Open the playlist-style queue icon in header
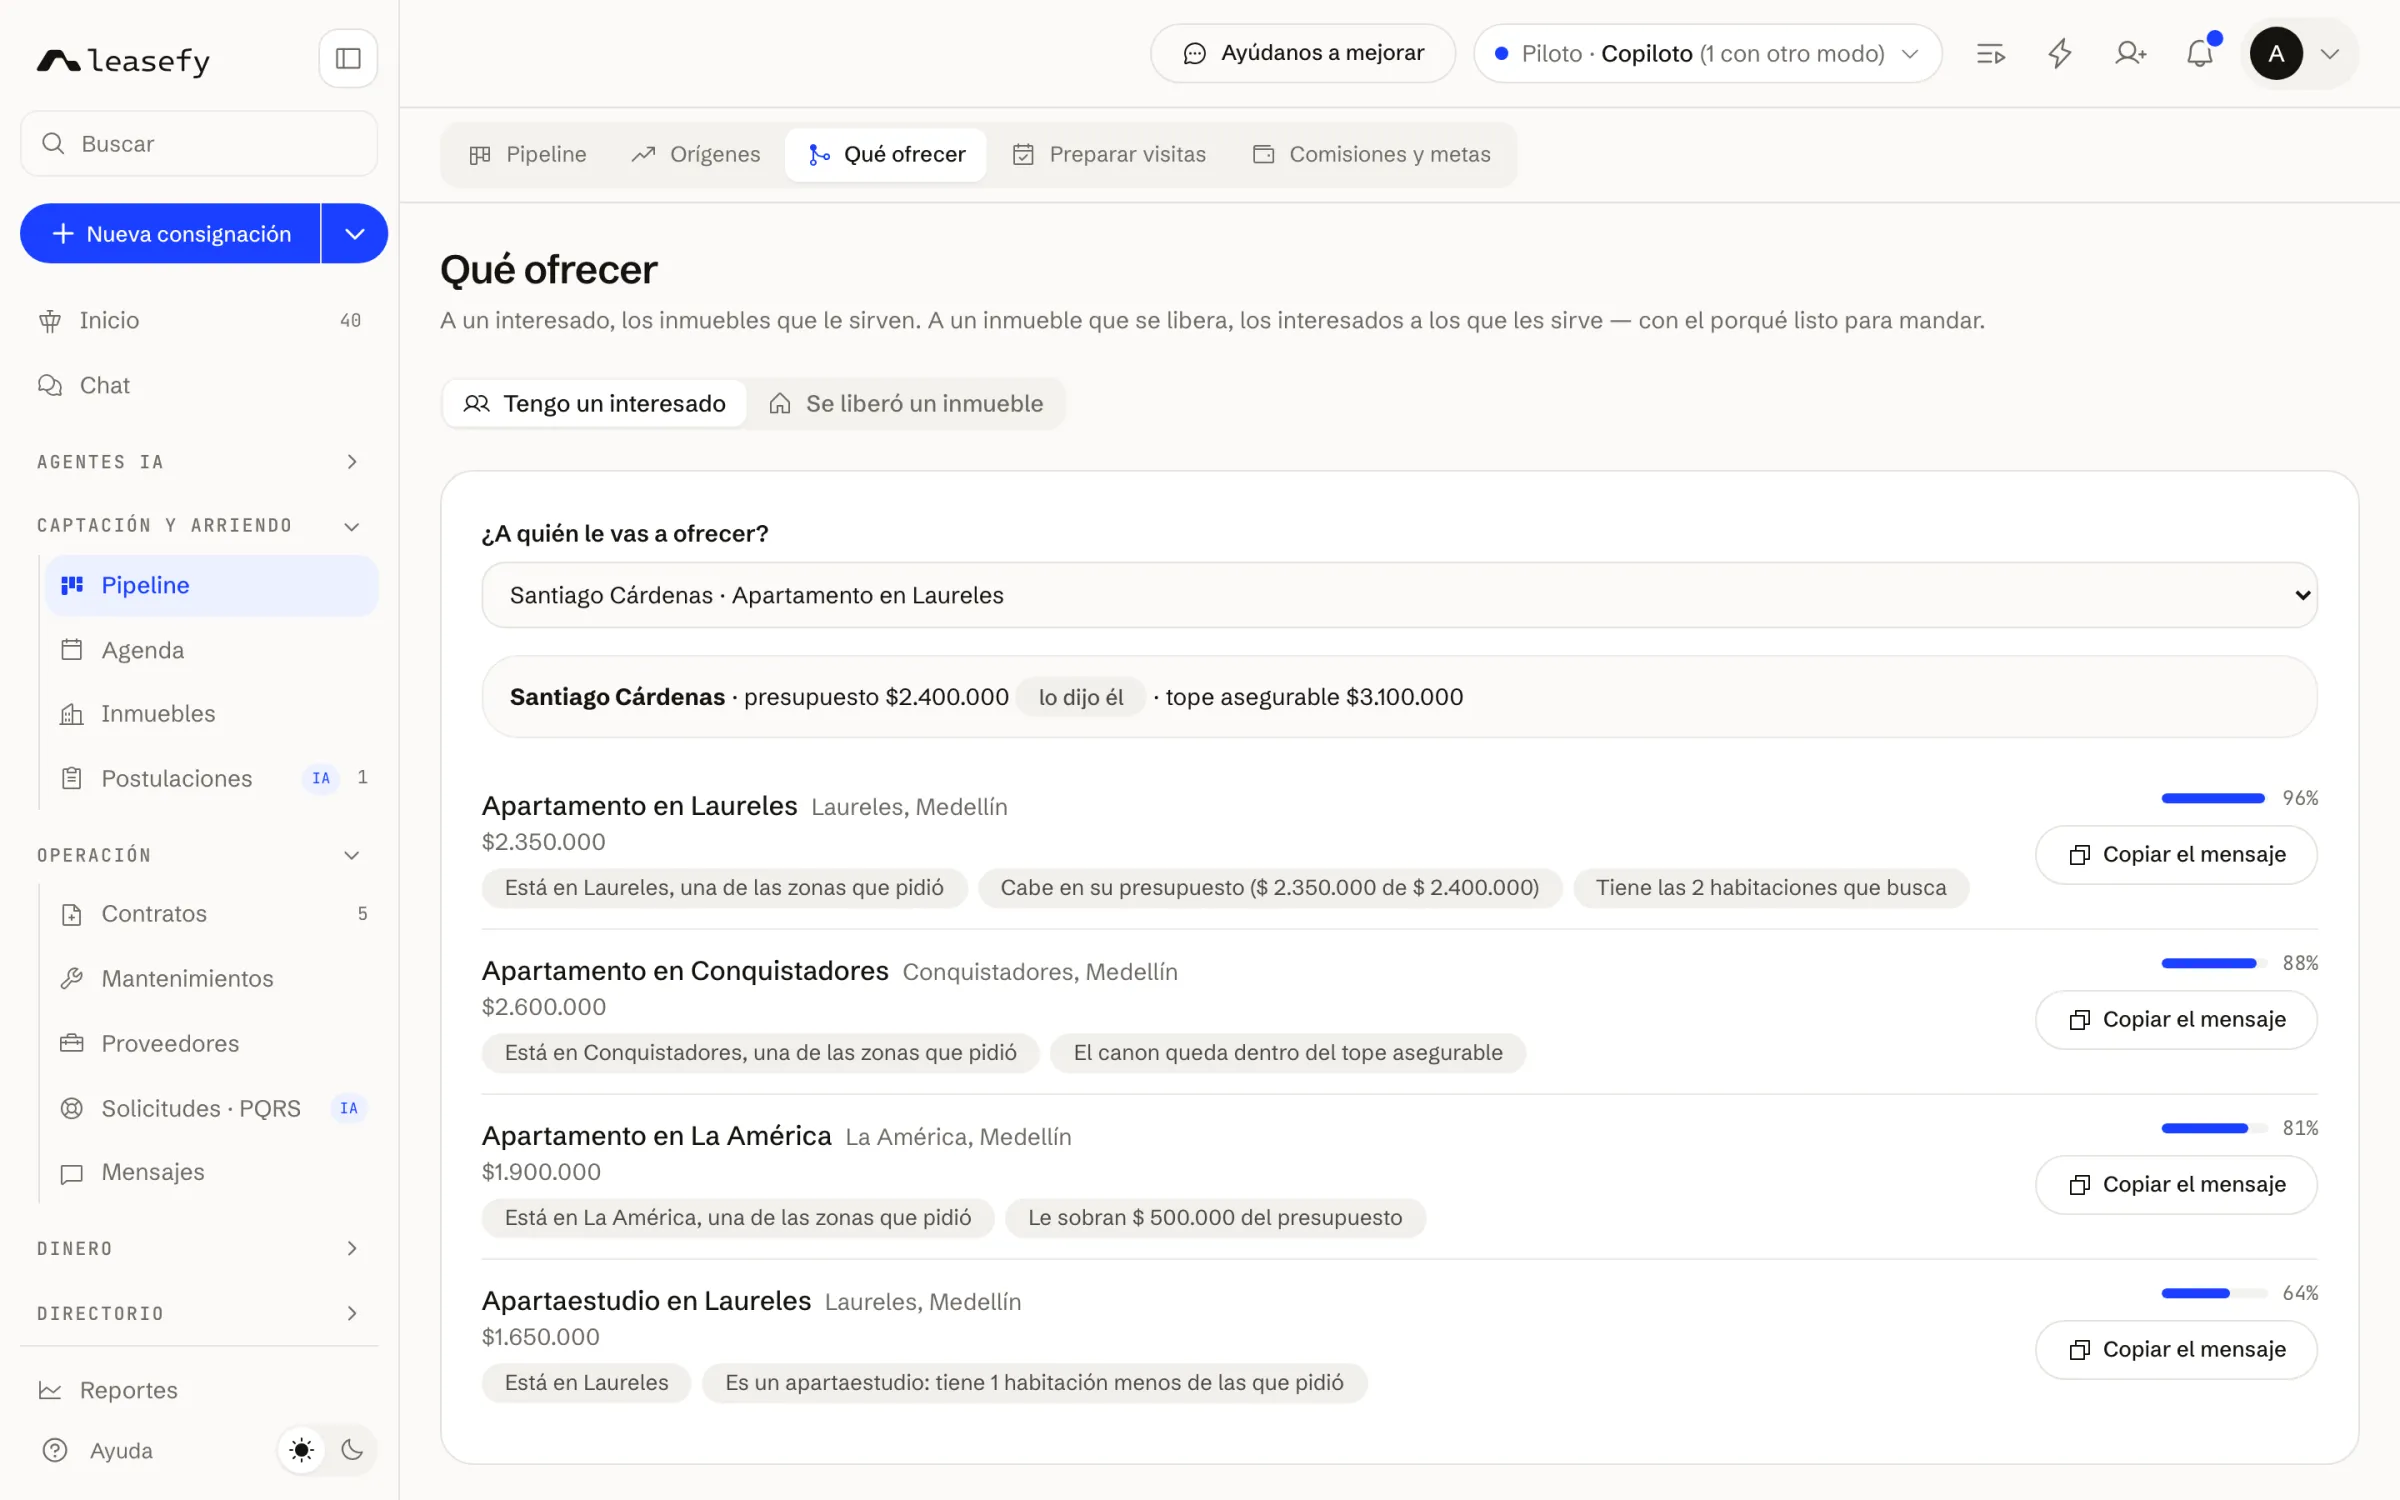 coord(1991,54)
